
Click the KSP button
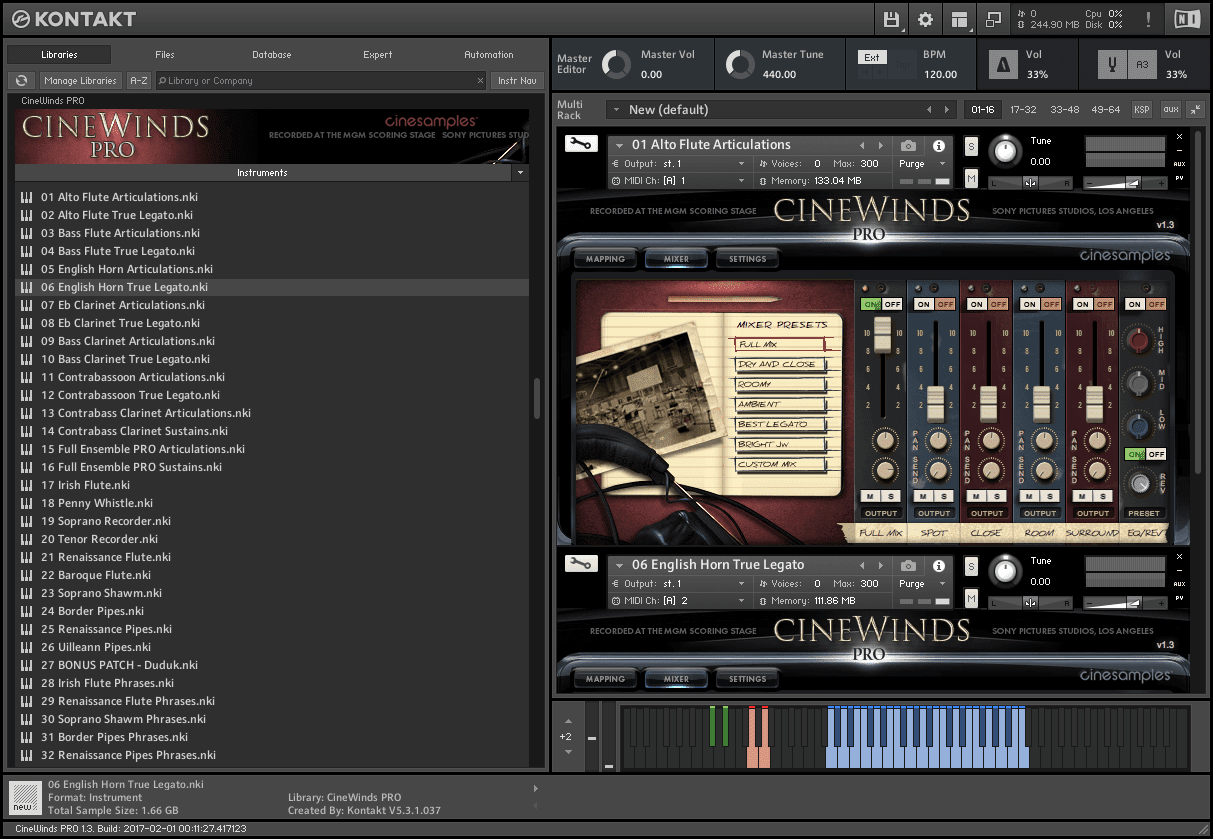pyautogui.click(x=1141, y=110)
